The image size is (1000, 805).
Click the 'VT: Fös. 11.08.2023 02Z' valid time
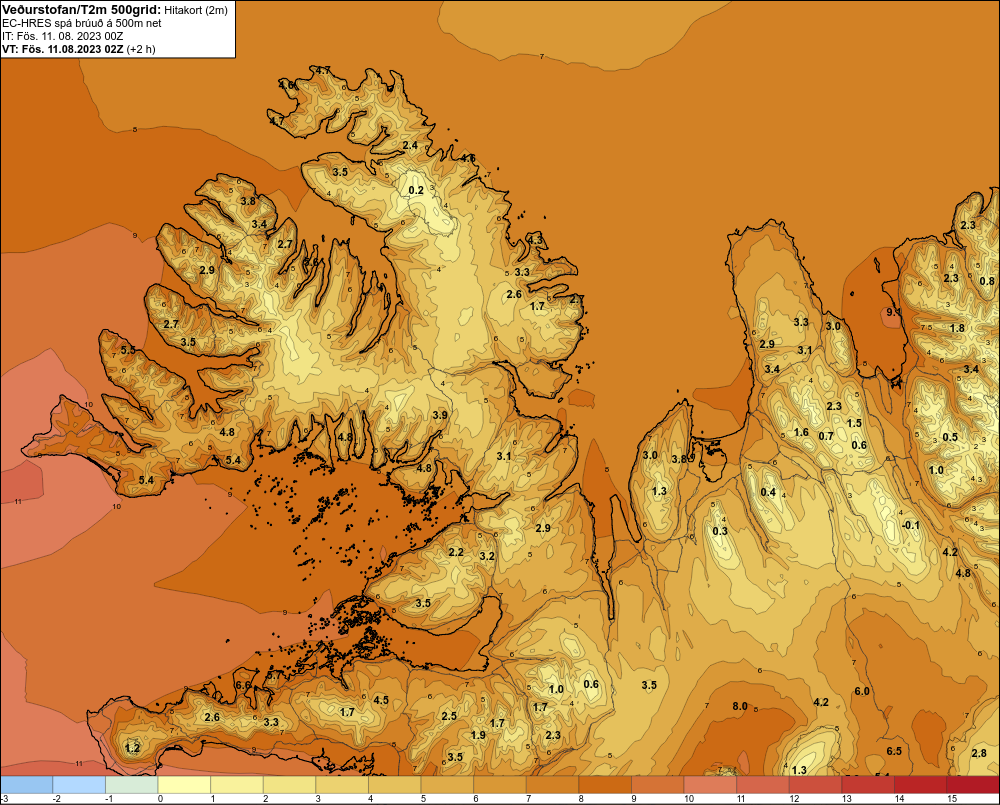pyautogui.click(x=62, y=49)
